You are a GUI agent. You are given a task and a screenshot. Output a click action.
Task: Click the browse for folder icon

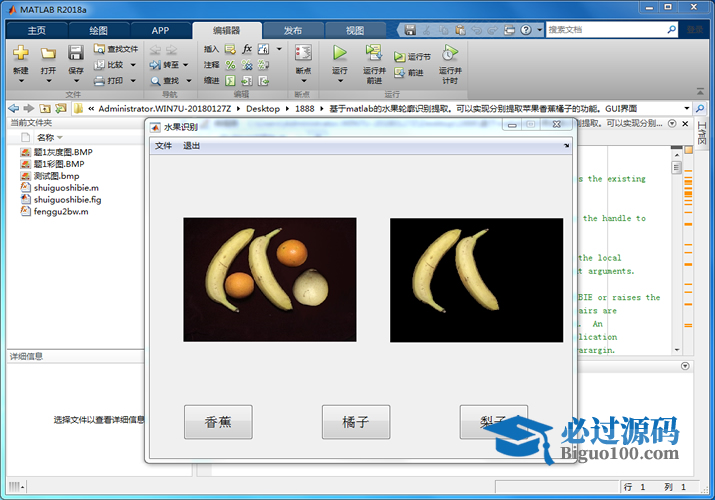[x=60, y=108]
